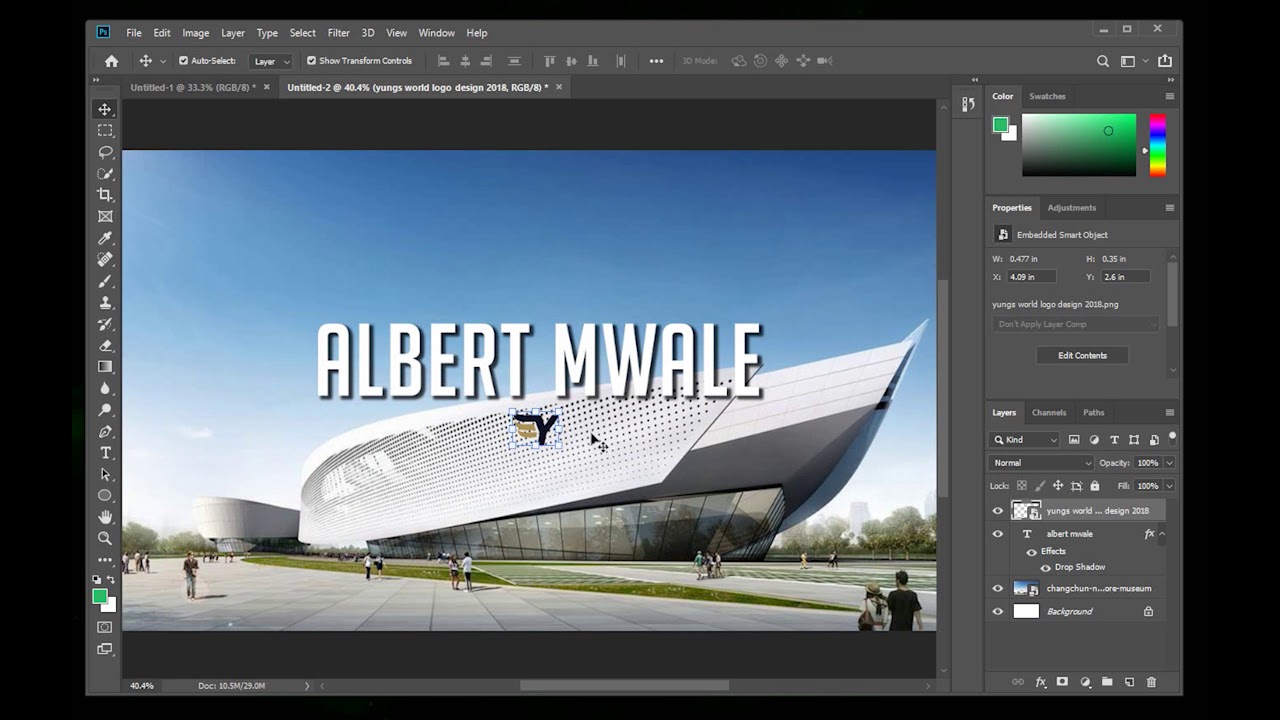Open the Layers panel menu
This screenshot has width=1280, height=720.
[1169, 412]
